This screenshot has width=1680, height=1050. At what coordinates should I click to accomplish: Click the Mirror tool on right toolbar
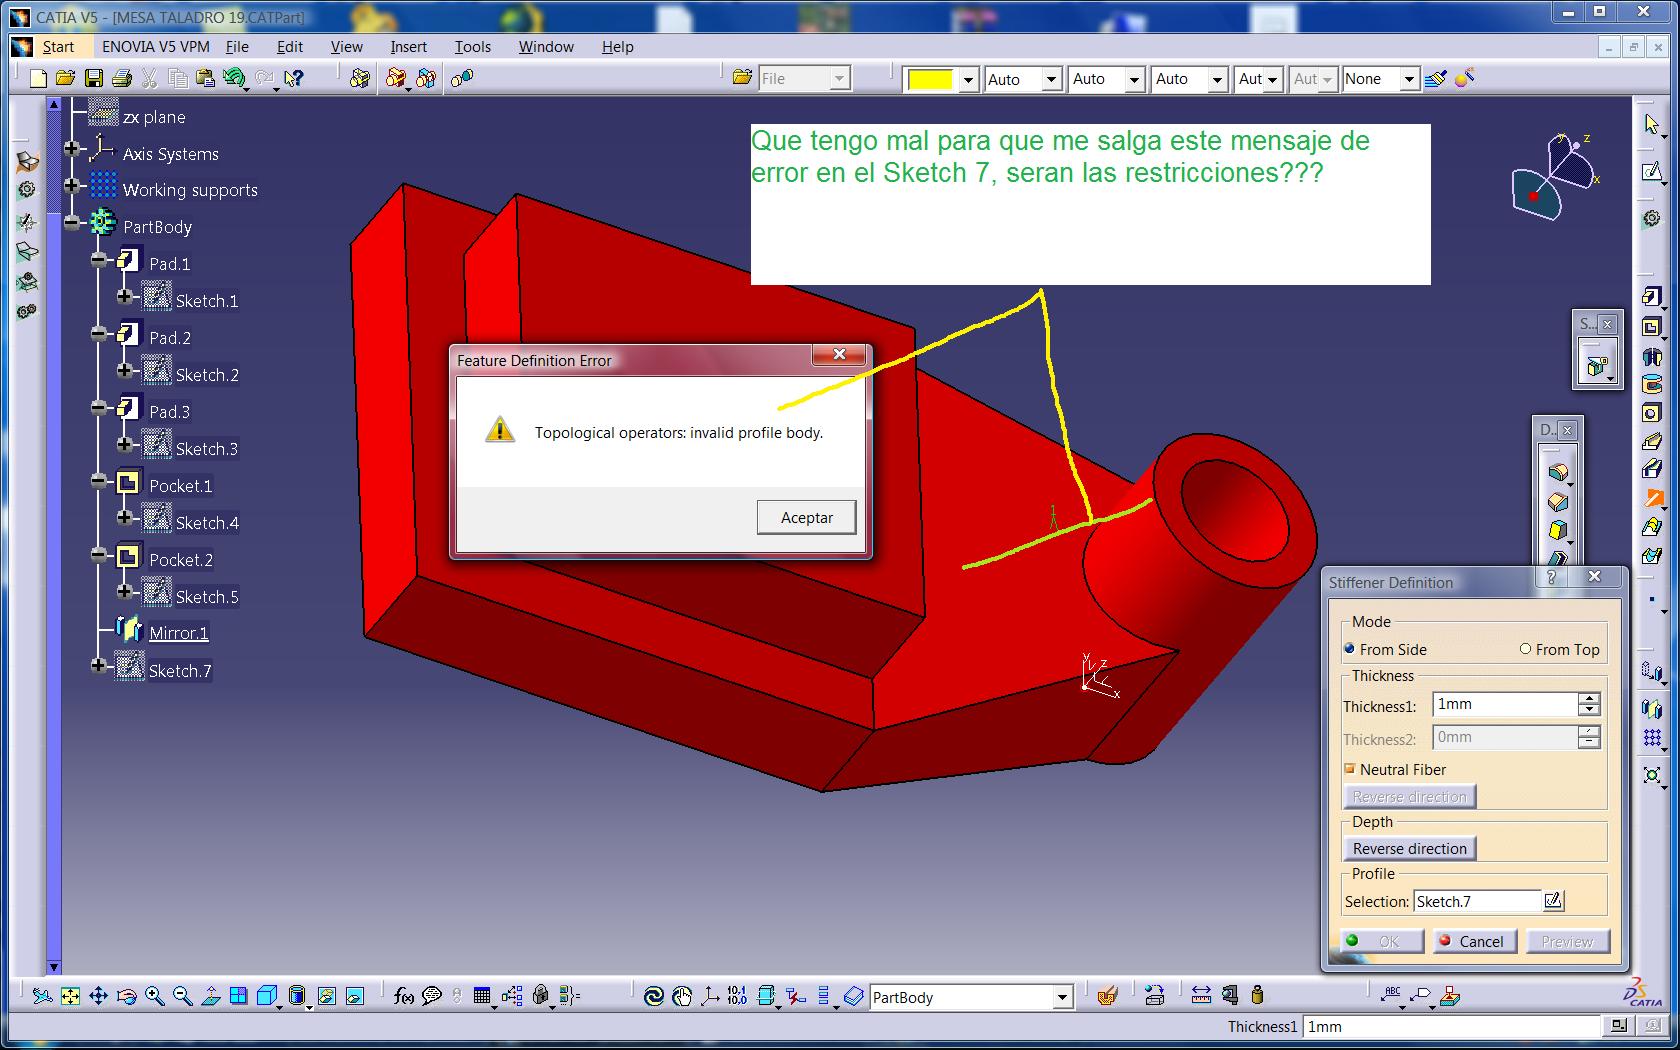(x=1652, y=709)
